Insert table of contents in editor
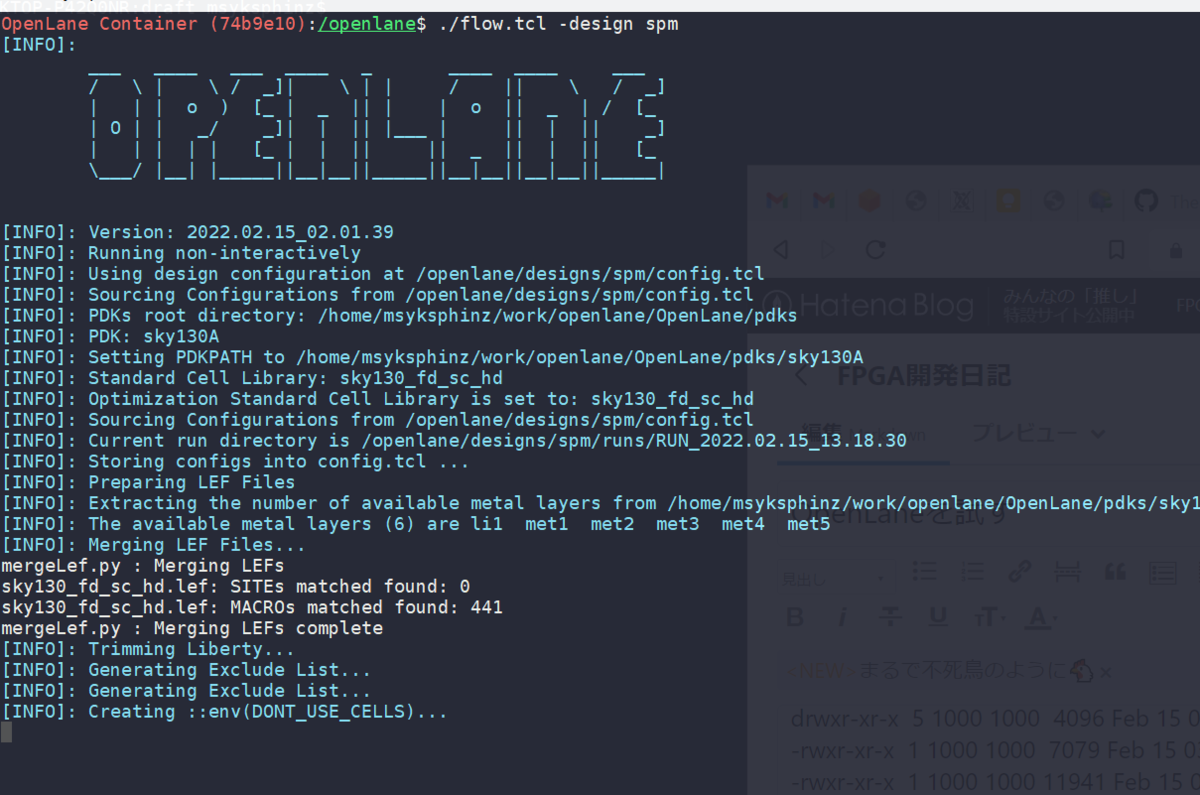1200x795 pixels. [x=1162, y=571]
